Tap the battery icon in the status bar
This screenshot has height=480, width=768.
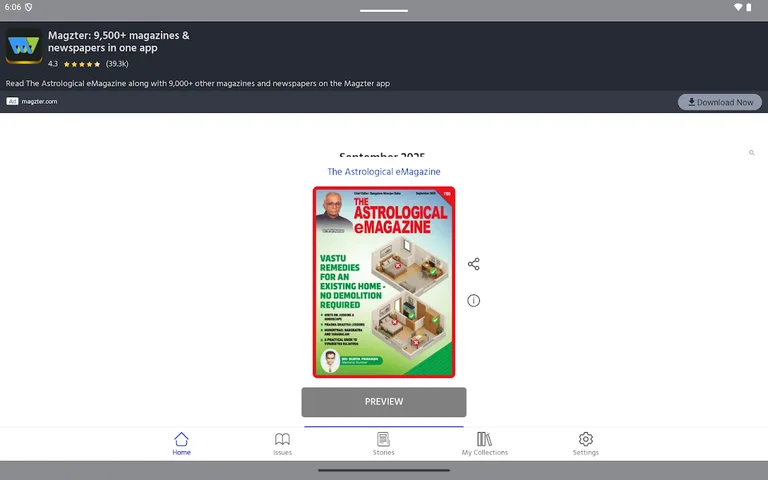(x=749, y=7)
